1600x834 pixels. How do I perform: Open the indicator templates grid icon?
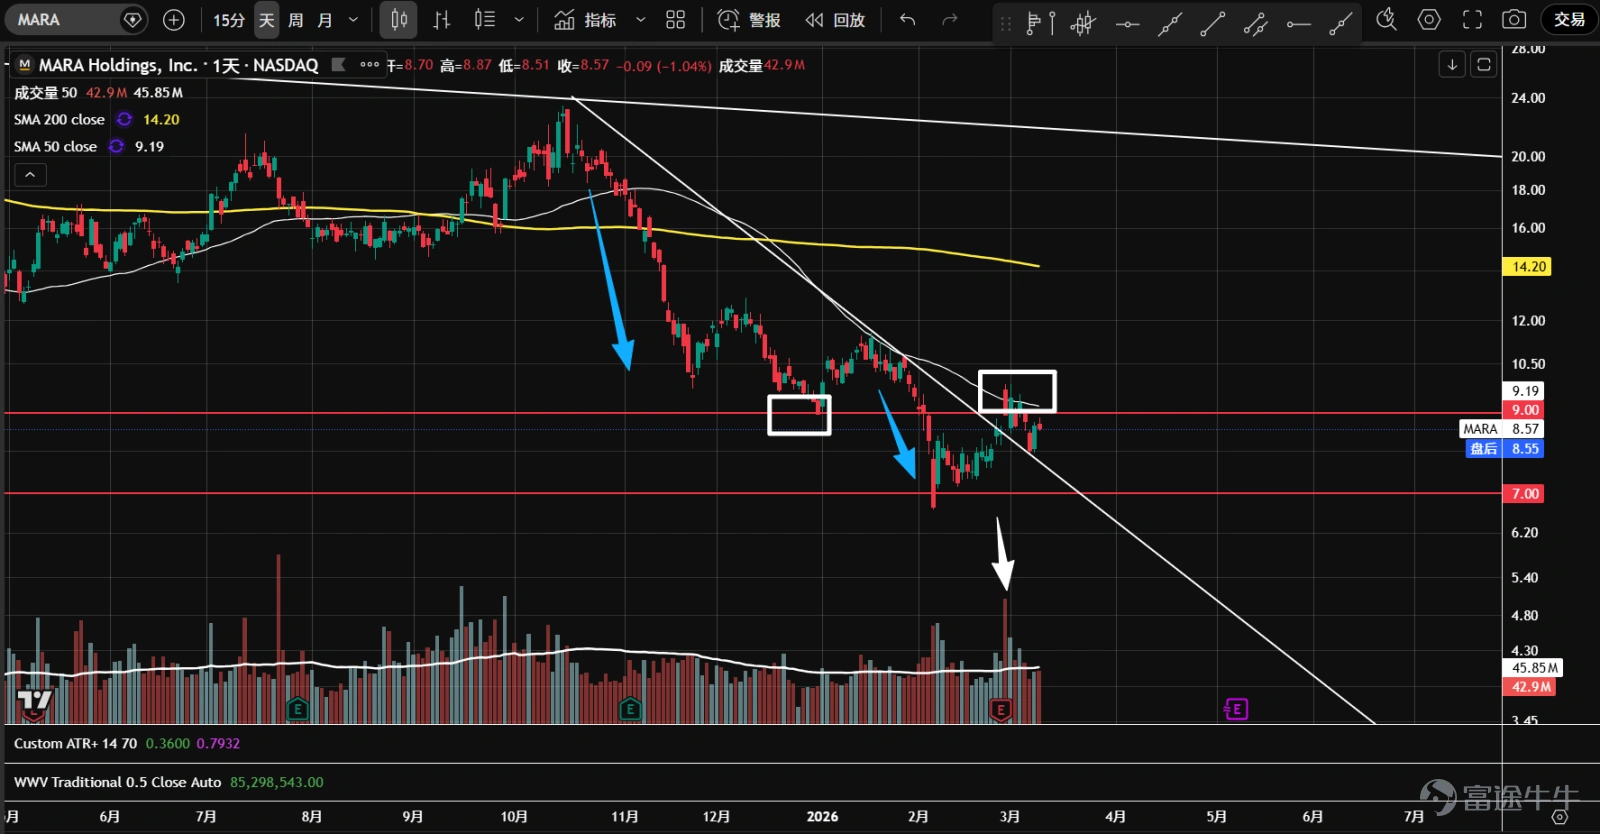676,20
